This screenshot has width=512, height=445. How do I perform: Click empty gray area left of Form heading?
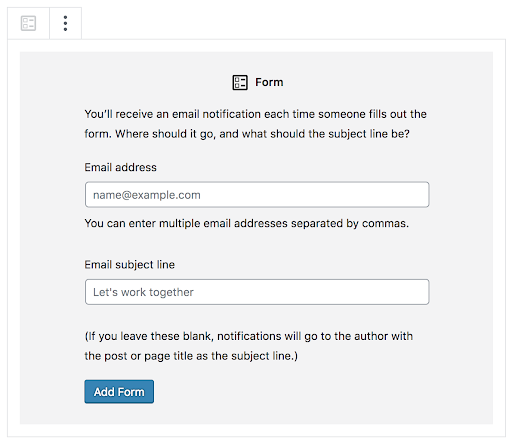pos(127,82)
